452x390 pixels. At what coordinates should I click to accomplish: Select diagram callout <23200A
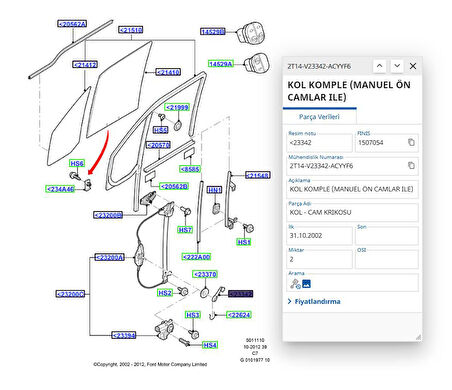click(x=110, y=257)
